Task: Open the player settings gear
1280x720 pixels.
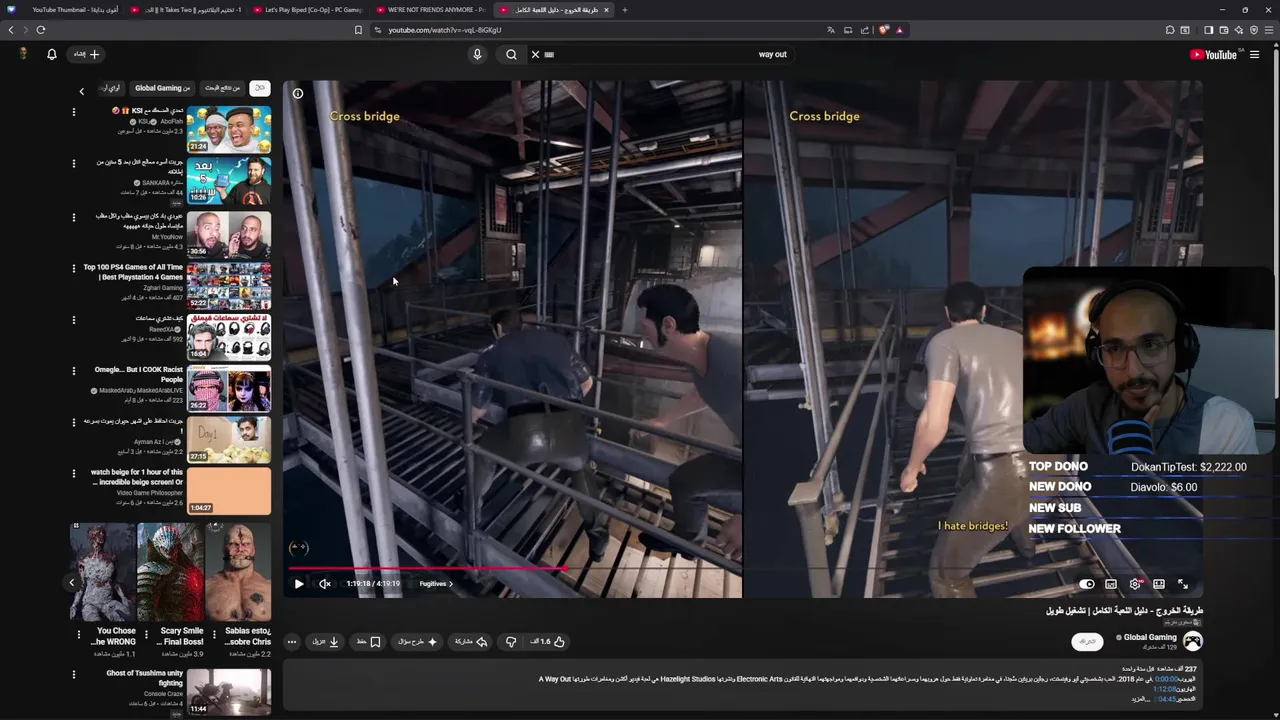Action: (x=1135, y=584)
